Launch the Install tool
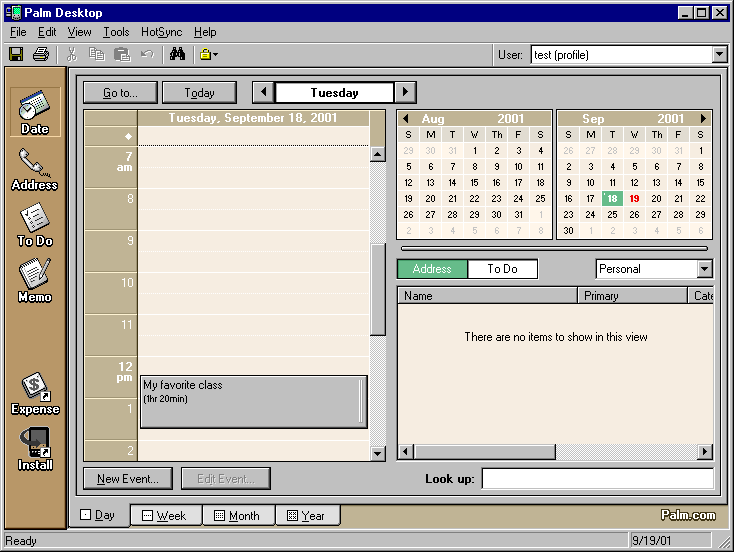This screenshot has width=734, height=552. coord(35,449)
